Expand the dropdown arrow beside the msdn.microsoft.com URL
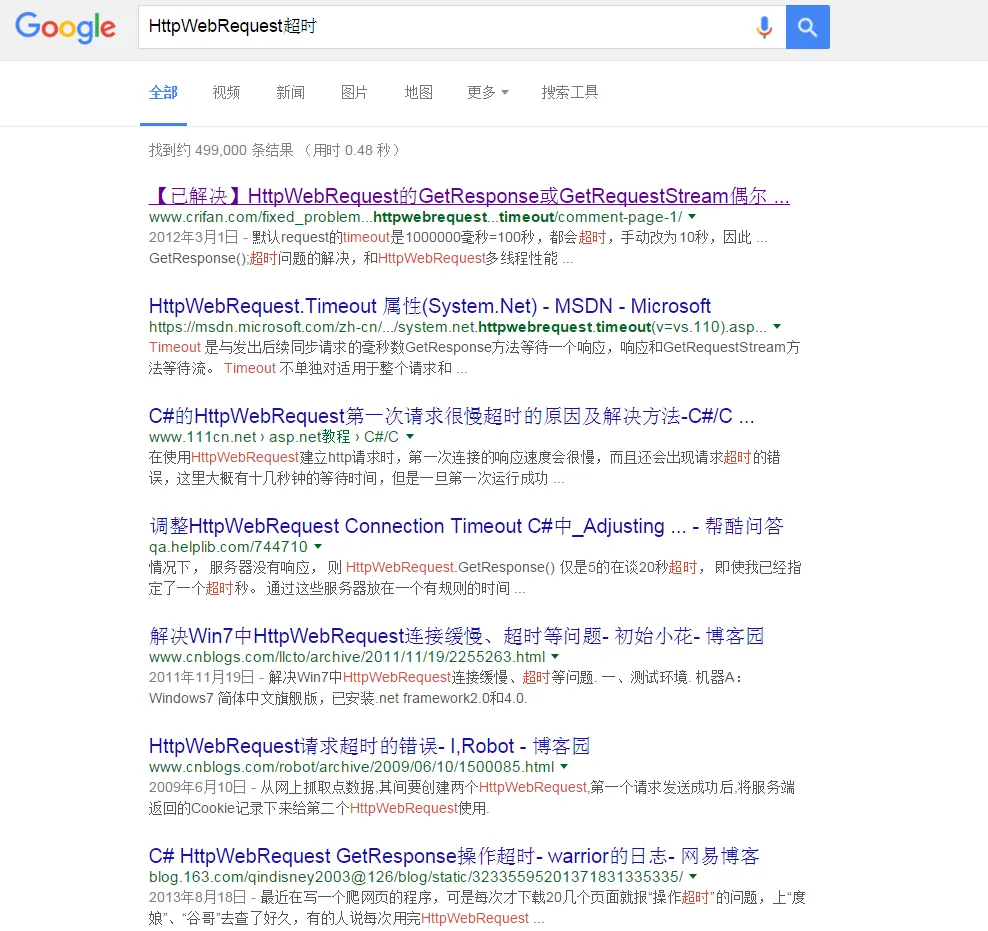The width and height of the screenshot is (988, 931). (777, 326)
